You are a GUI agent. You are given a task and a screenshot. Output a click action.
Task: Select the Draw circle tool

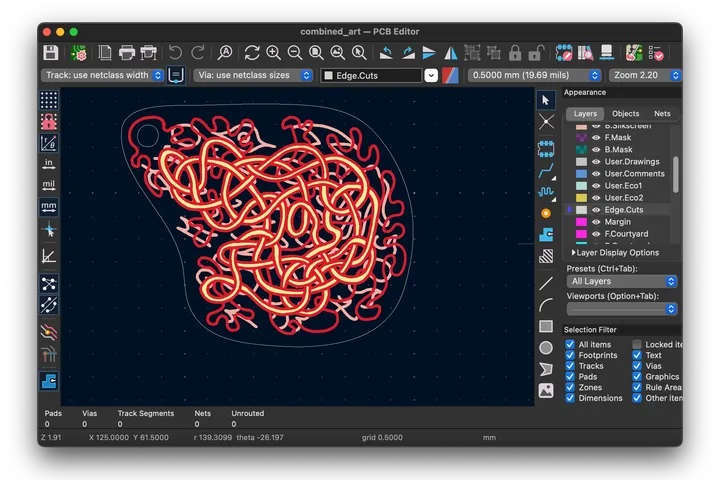click(x=546, y=348)
